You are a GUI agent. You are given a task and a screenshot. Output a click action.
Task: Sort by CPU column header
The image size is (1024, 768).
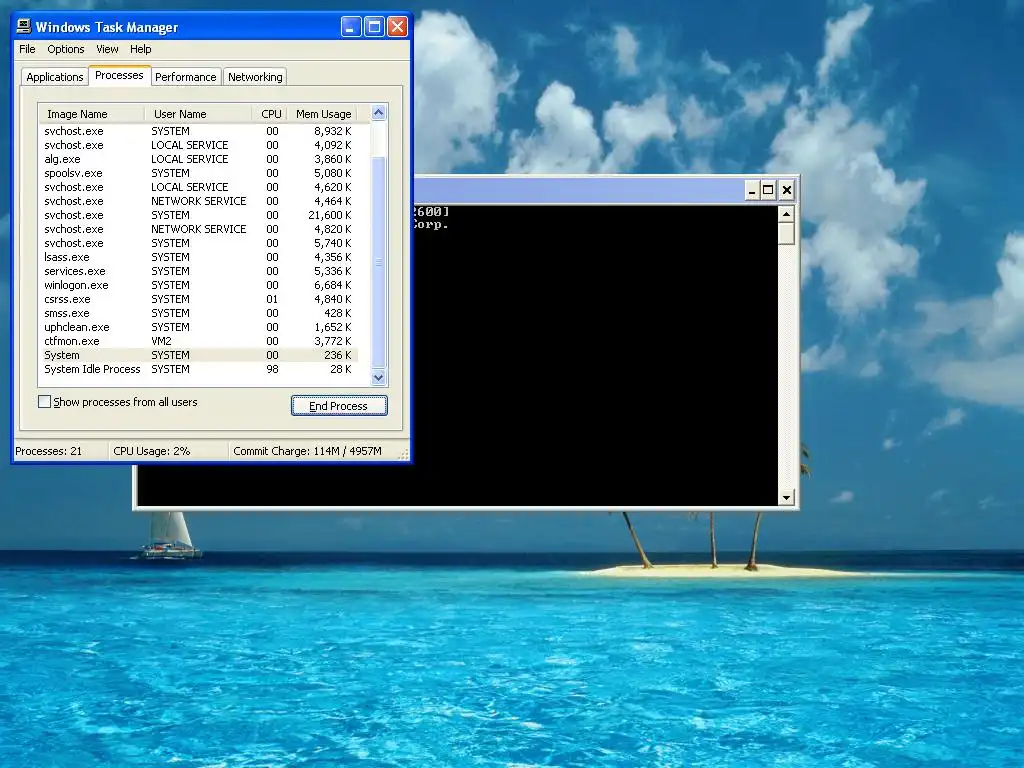tap(270, 114)
